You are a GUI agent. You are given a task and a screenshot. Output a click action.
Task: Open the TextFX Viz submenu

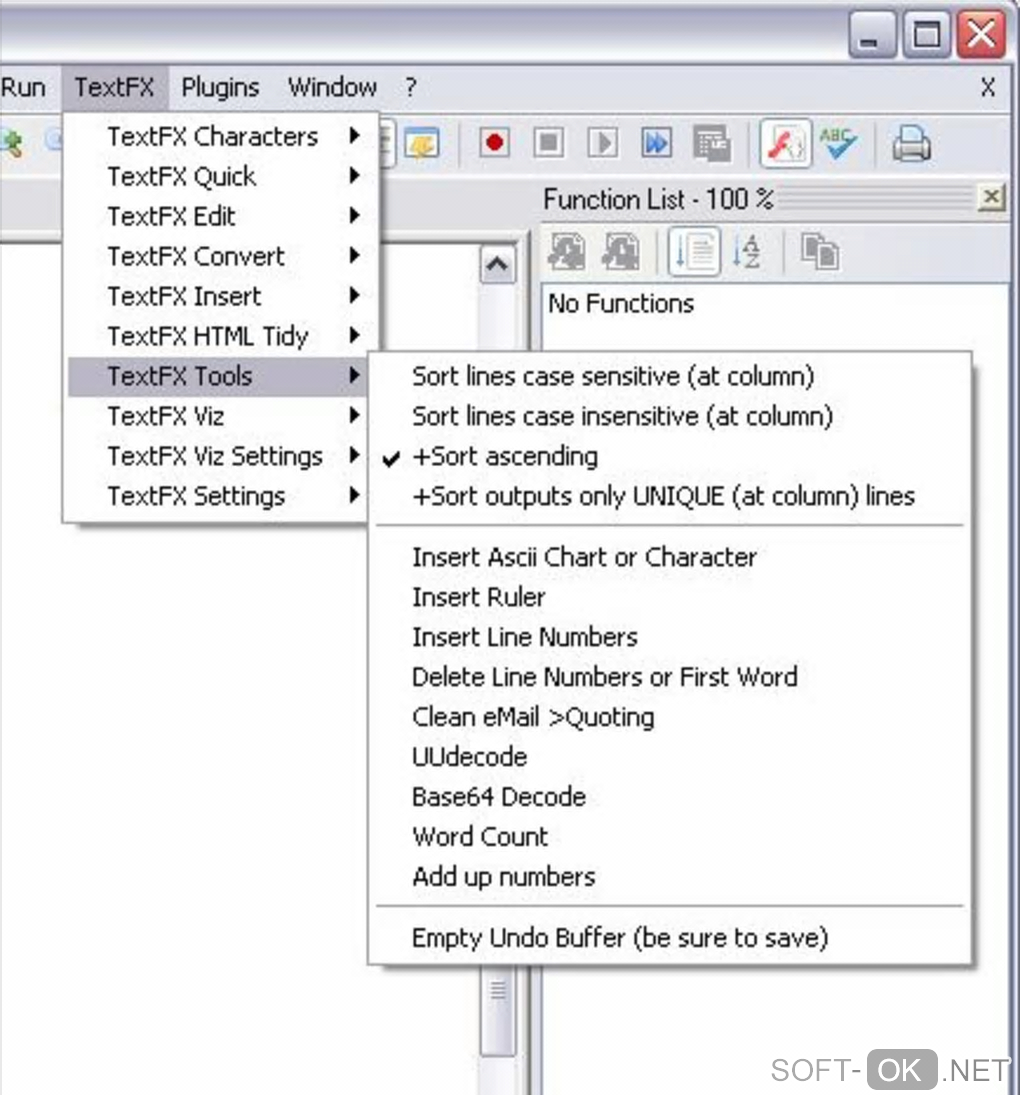pos(216,416)
